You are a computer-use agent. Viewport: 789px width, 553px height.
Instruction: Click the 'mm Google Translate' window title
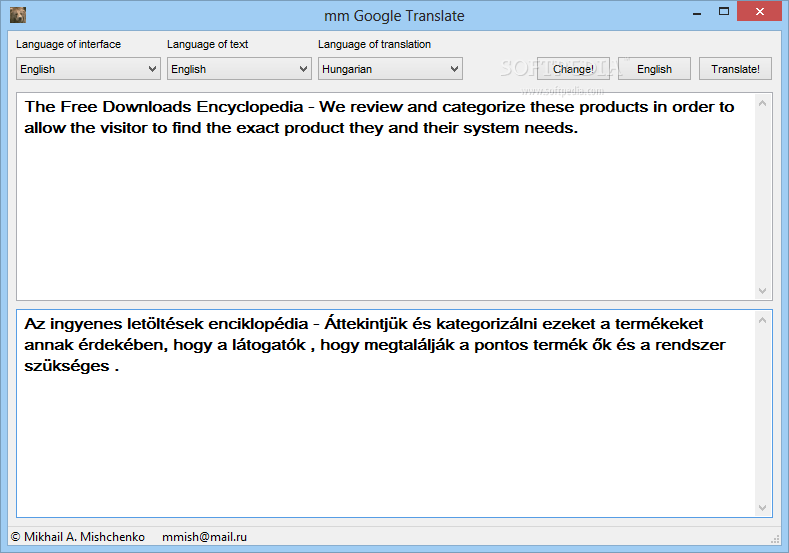pyautogui.click(x=394, y=16)
